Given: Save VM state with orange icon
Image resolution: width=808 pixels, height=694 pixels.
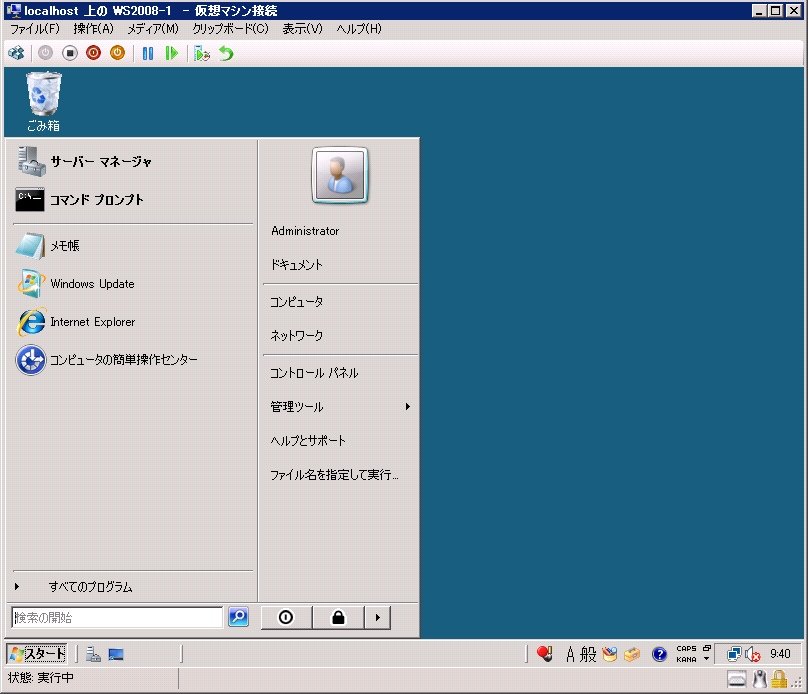Looking at the screenshot, I should point(117,53).
